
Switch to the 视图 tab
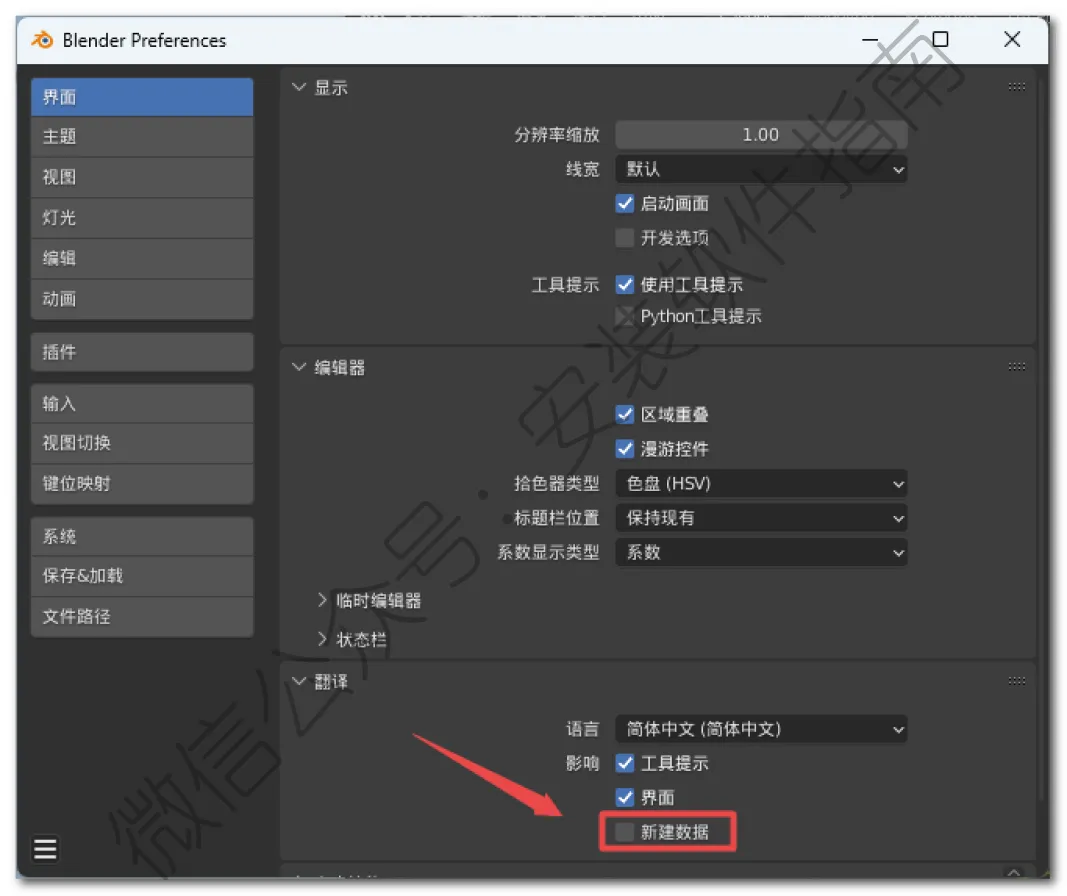pos(142,178)
